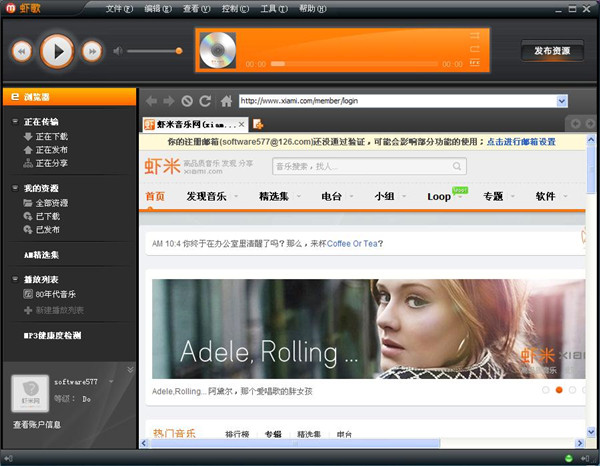Refresh the embedded browser page
This screenshot has width=600, height=466.
[x=205, y=101]
